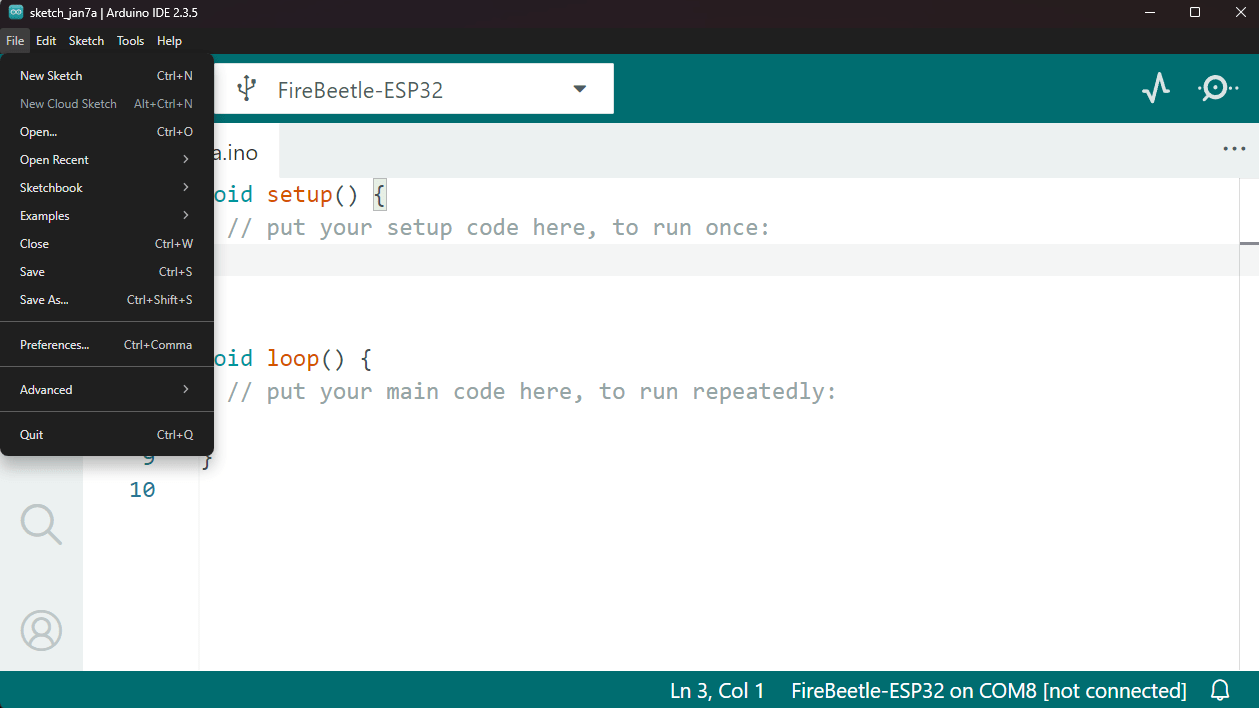Click the Search sidebar icon
Viewport: 1259px width, 708px height.
tap(41, 524)
